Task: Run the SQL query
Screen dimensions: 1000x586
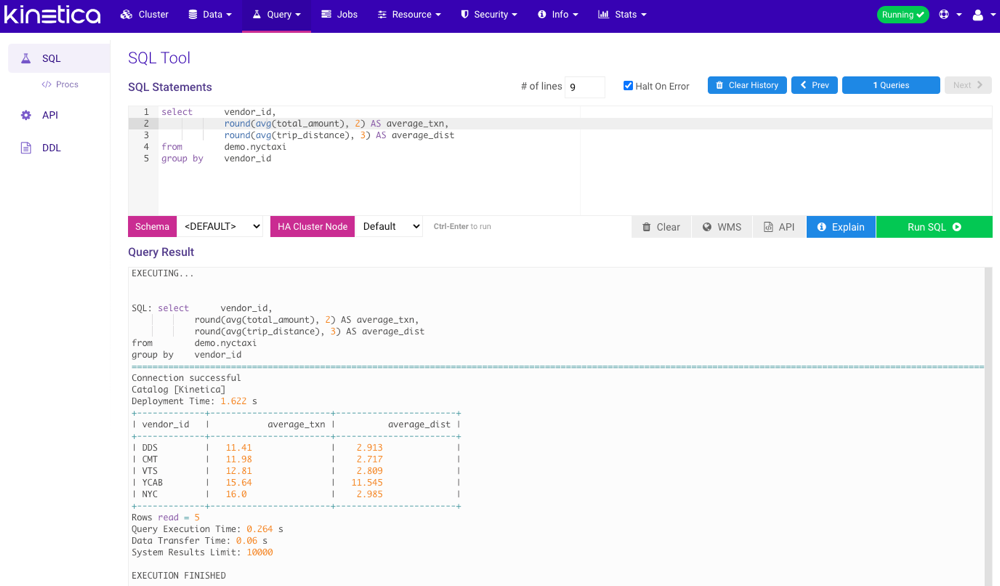Action: [x=933, y=226]
